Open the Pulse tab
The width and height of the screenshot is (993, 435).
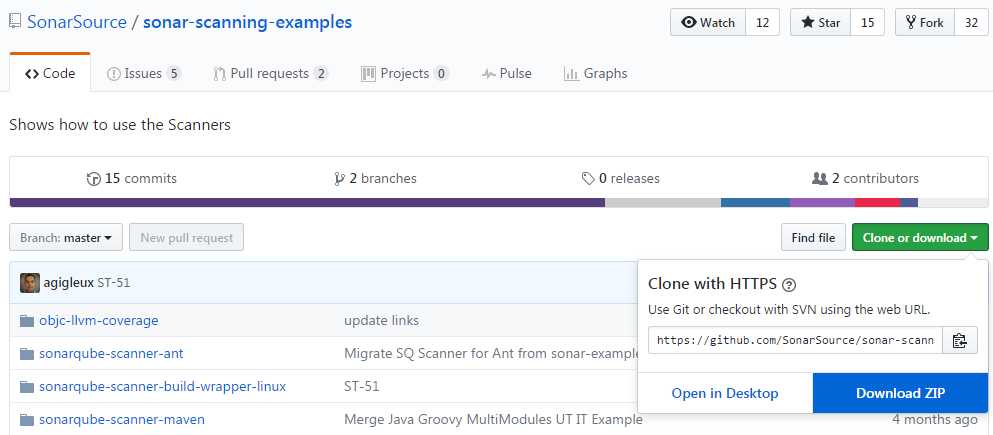tap(507, 73)
